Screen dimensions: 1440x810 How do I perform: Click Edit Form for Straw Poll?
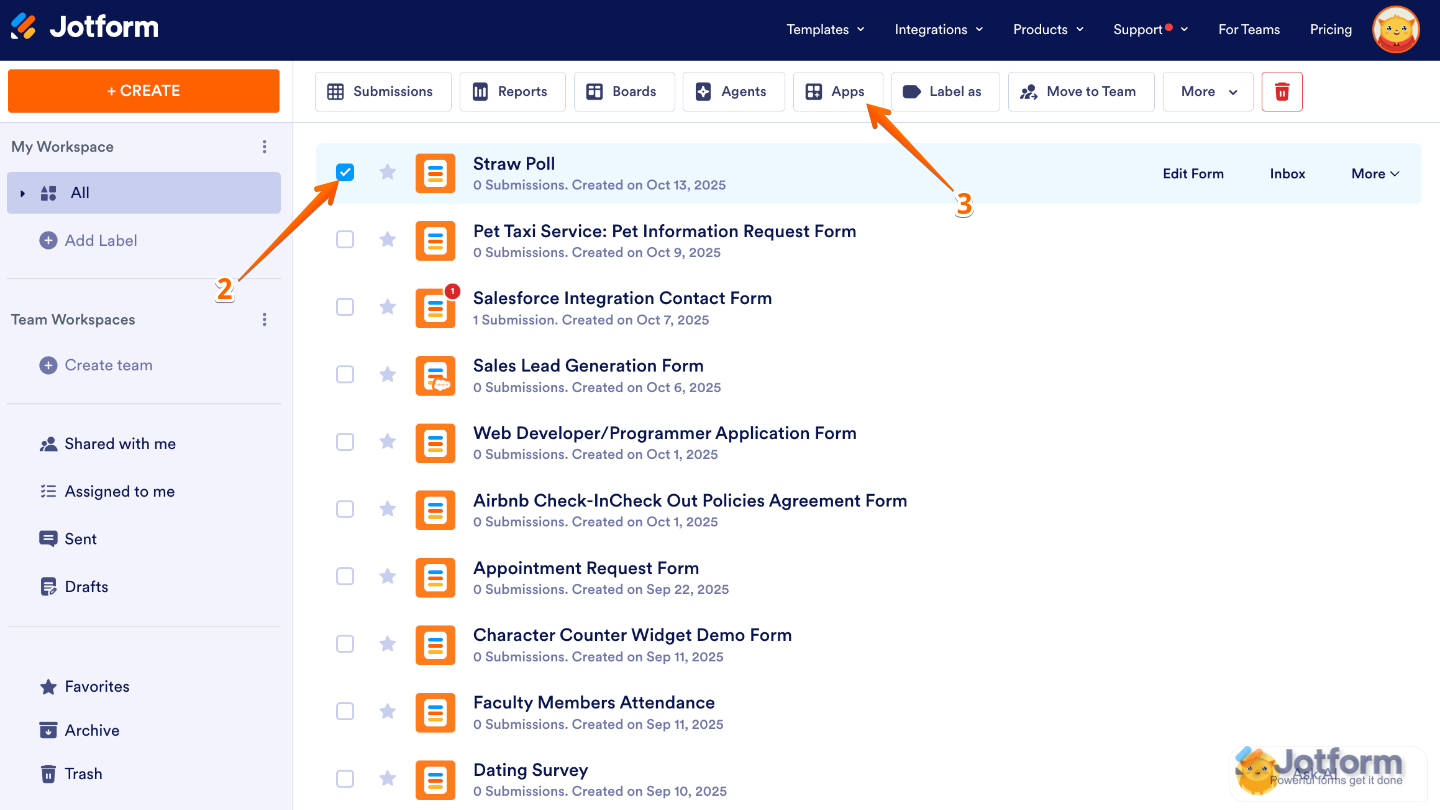click(1192, 174)
